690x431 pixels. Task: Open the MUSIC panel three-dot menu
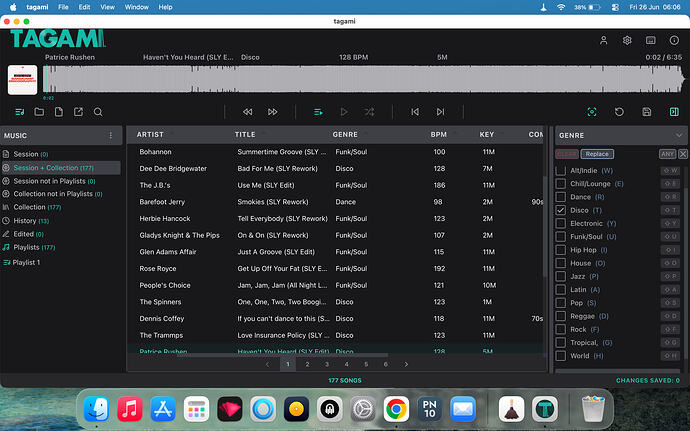[x=110, y=136]
